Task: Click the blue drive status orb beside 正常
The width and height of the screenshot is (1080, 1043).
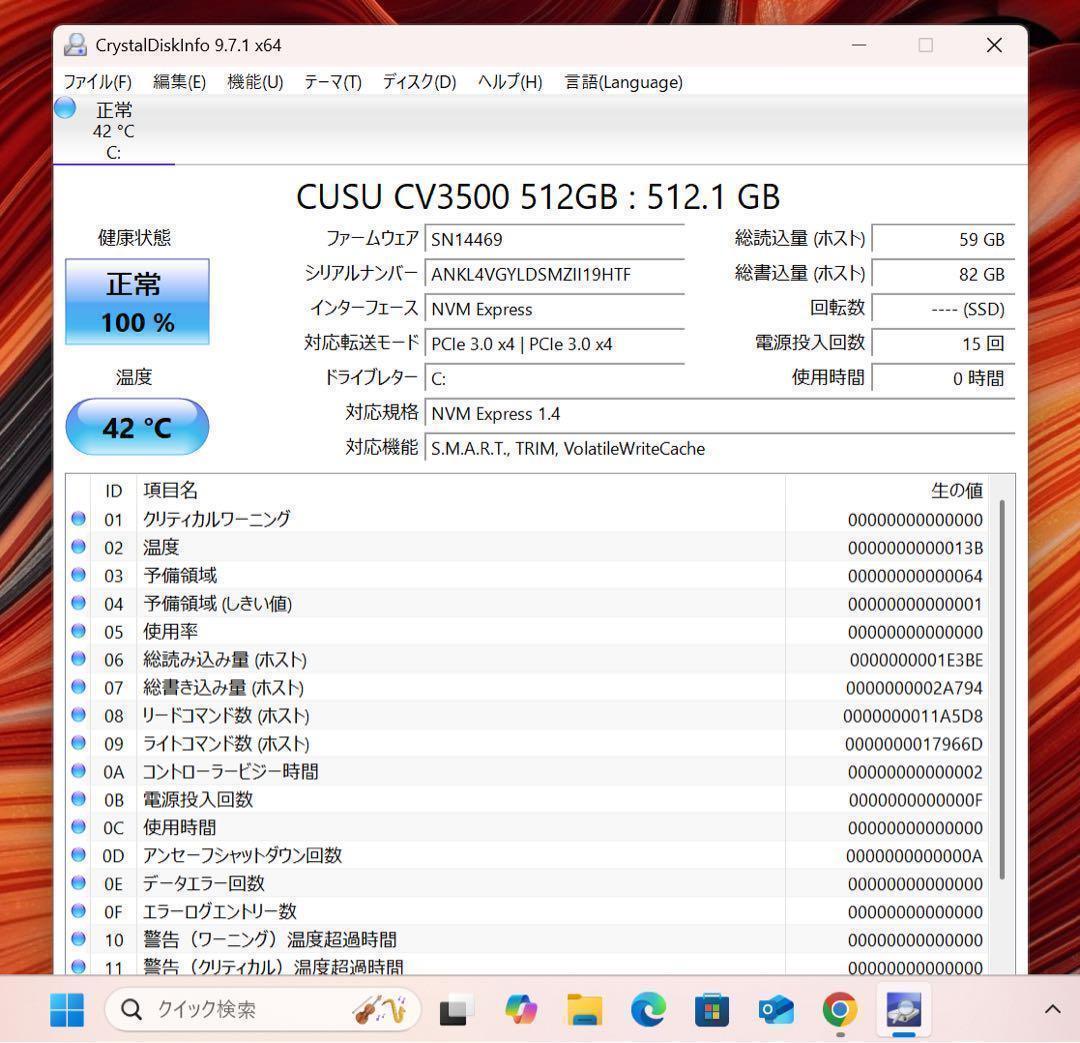Action: [65, 108]
